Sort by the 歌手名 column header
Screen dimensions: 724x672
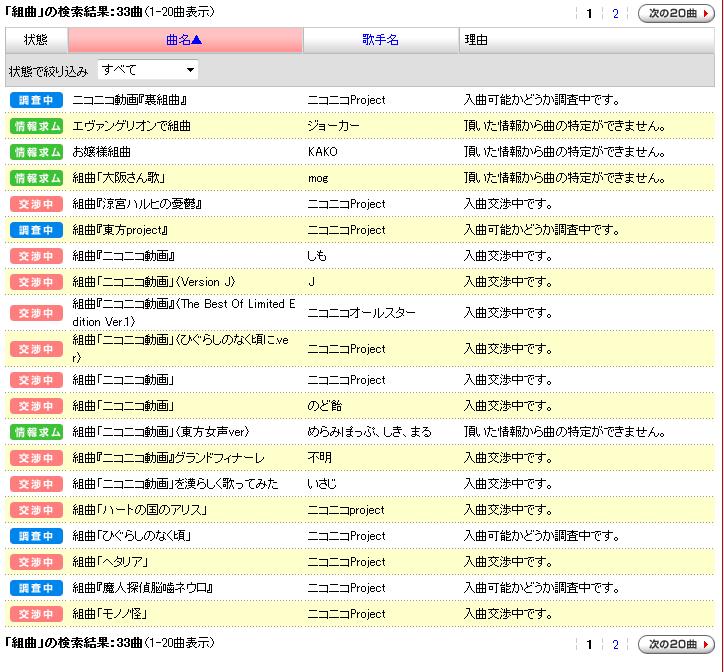pyautogui.click(x=380, y=40)
